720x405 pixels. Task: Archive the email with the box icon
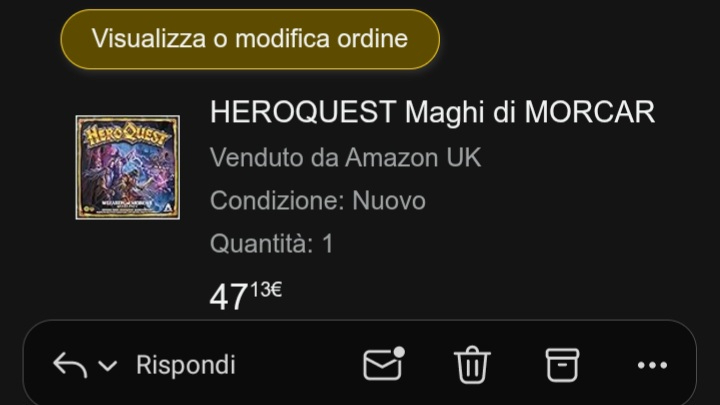(562, 365)
